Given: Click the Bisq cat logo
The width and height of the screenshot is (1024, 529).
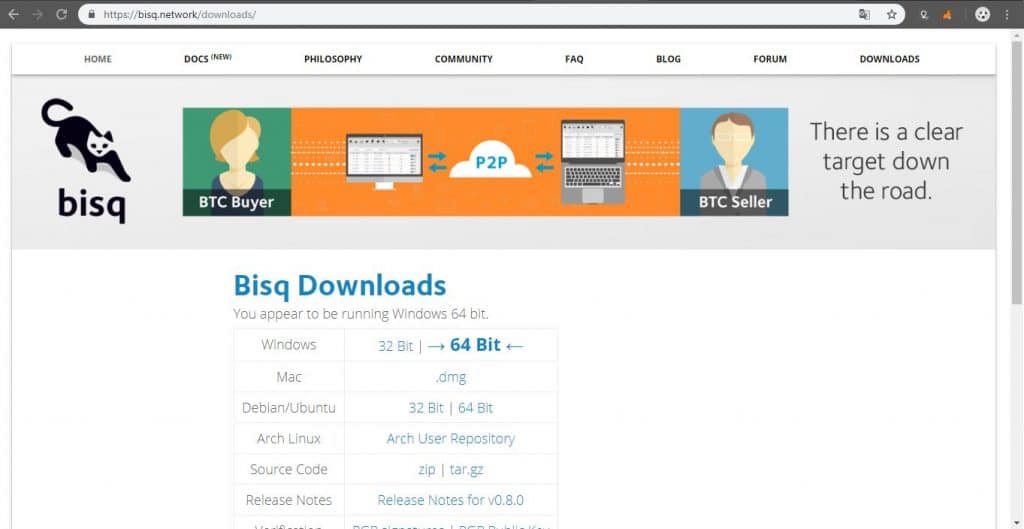Looking at the screenshot, I should click(x=86, y=161).
